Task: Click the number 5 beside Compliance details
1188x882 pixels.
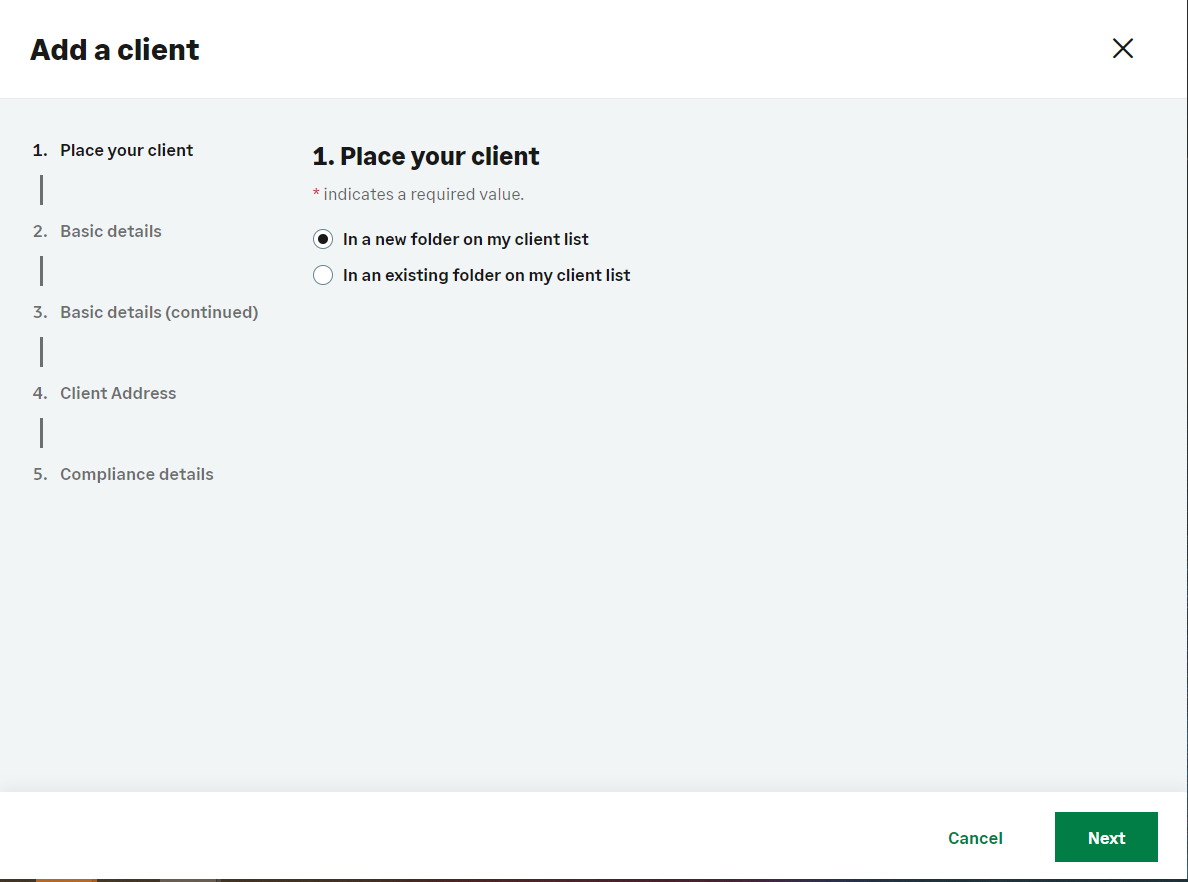Action: (40, 474)
